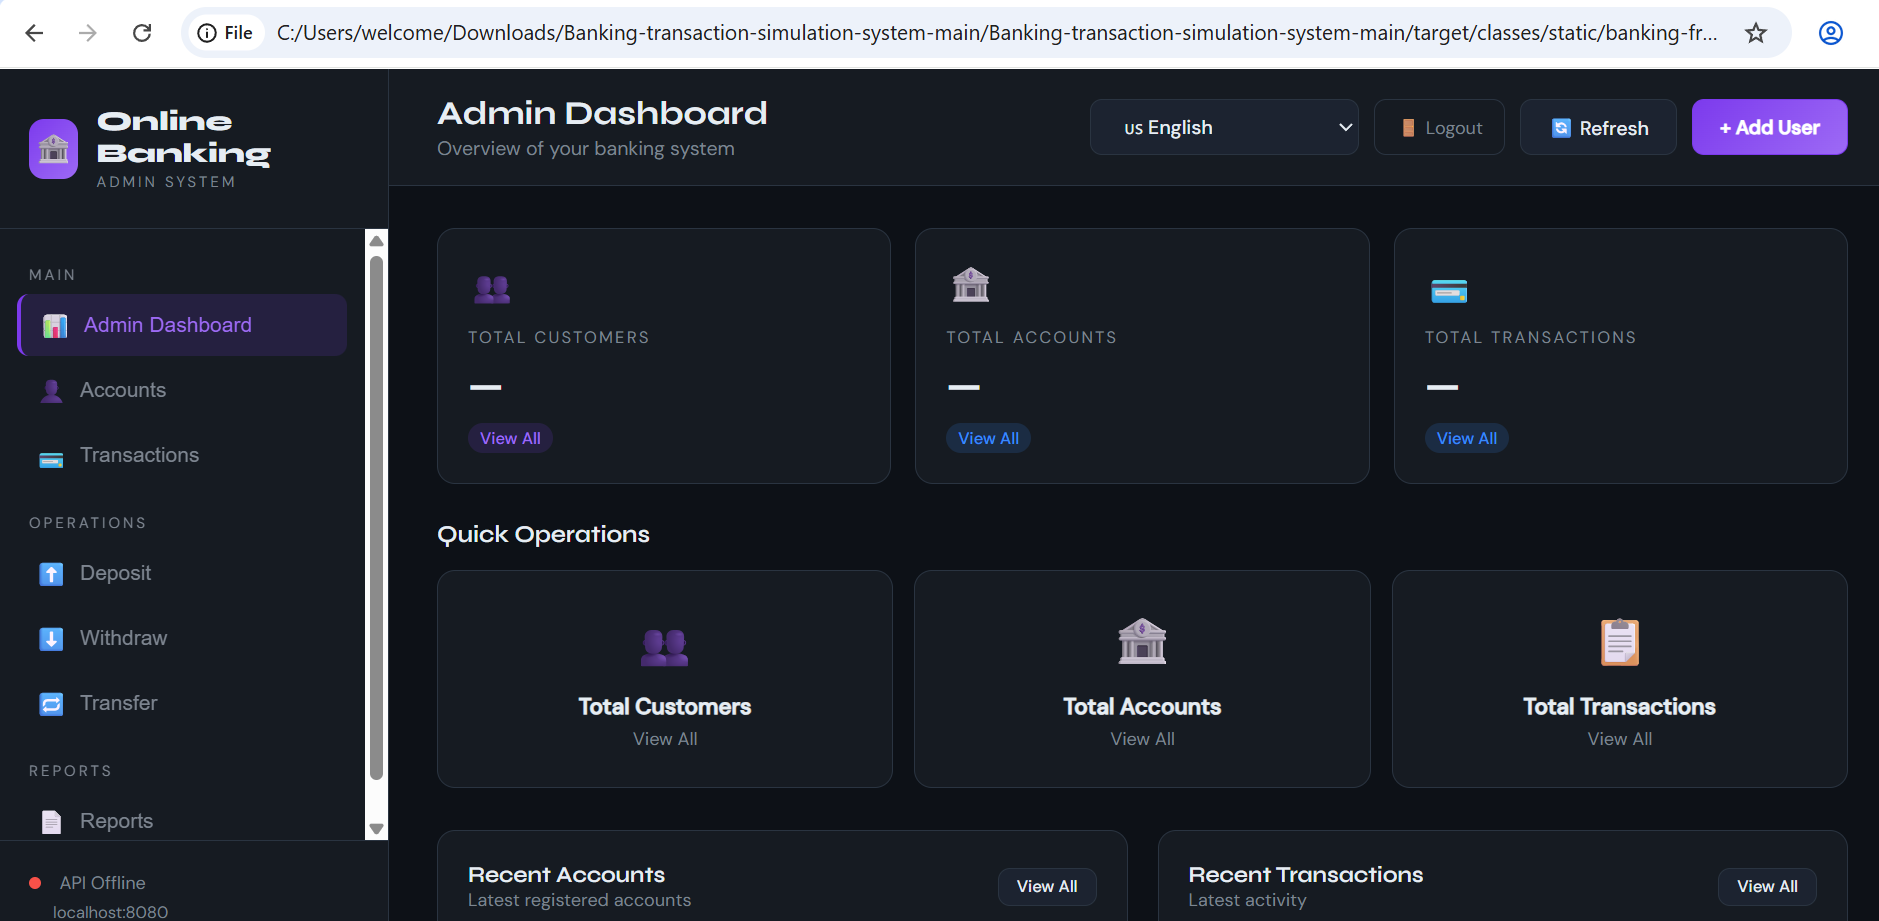The image size is (1879, 921).
Task: Click Total Accounts title in Quick Operations
Action: point(1142,706)
